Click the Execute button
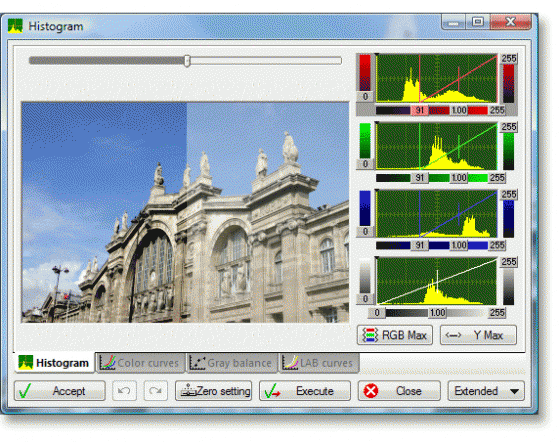Image resolution: width=560 pixels, height=443 pixels. (x=305, y=390)
